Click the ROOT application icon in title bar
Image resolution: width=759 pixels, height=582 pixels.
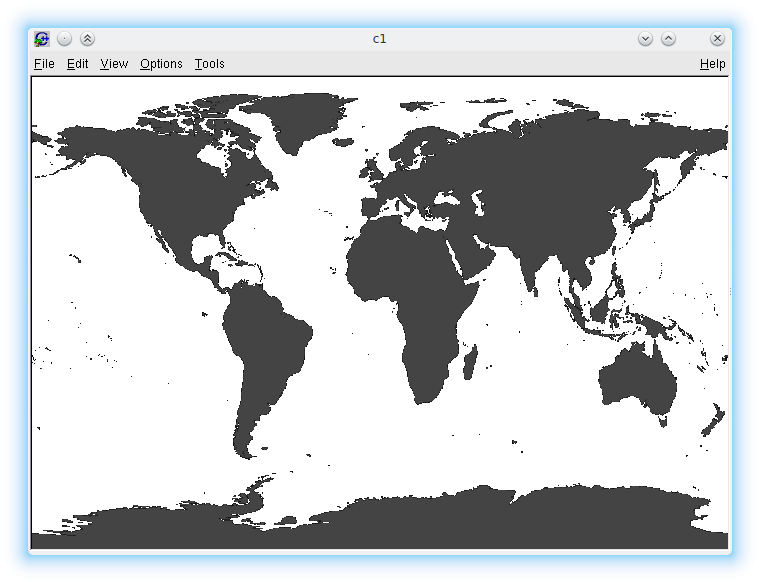[x=42, y=39]
